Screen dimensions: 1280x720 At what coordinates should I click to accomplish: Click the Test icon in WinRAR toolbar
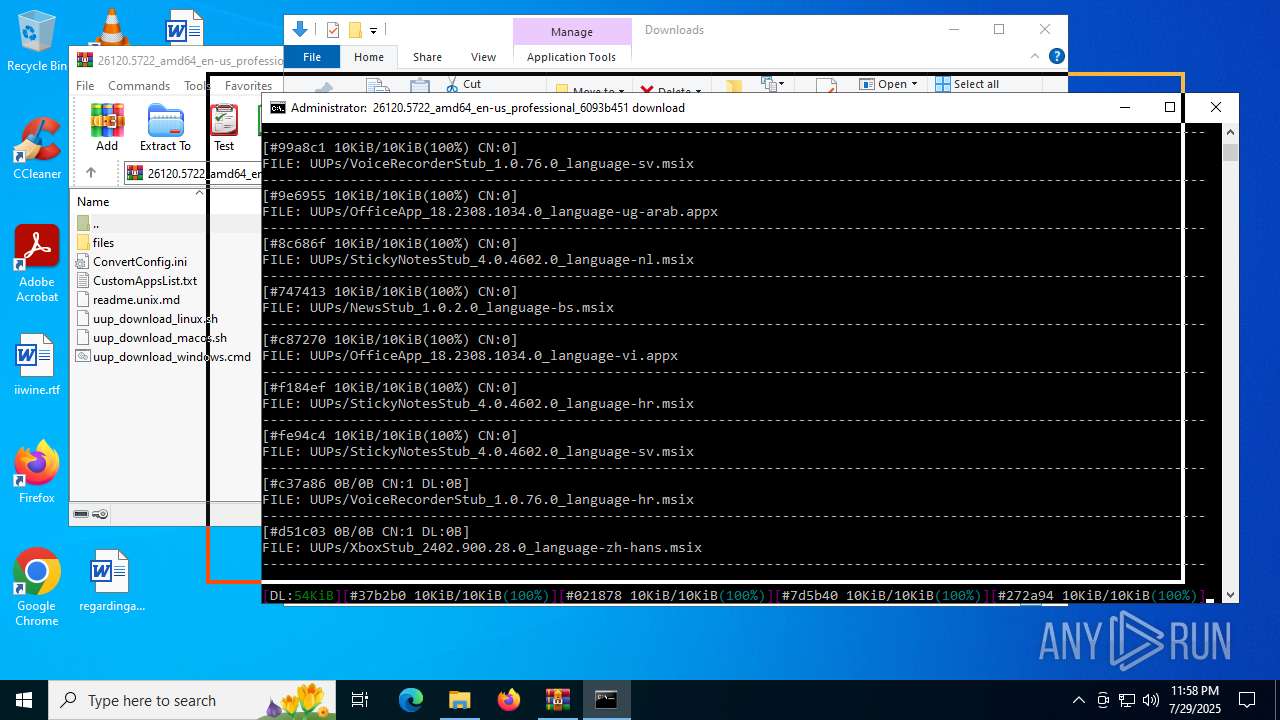tap(224, 128)
